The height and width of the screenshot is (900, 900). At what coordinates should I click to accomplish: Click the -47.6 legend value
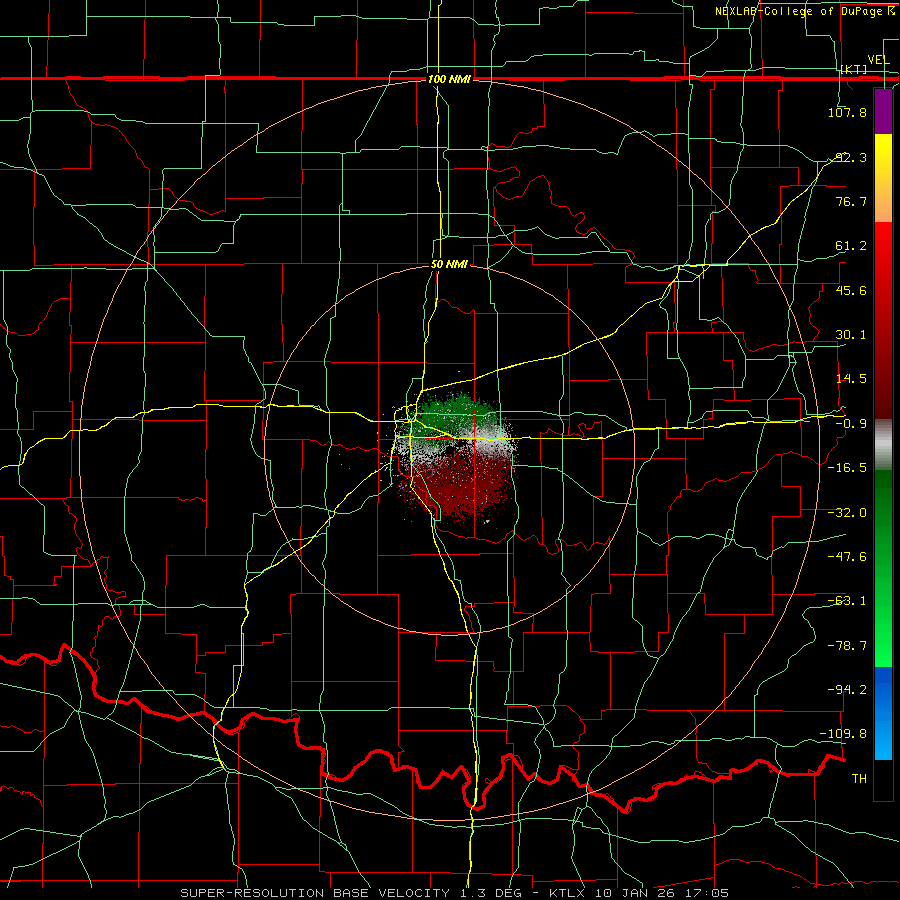[847, 557]
